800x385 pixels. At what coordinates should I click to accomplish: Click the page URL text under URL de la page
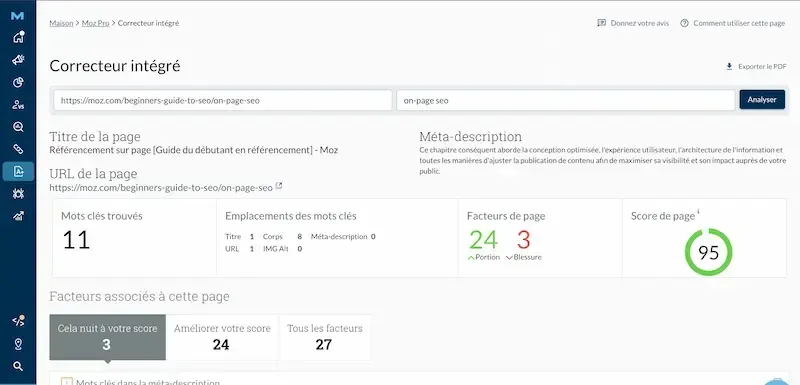161,188
